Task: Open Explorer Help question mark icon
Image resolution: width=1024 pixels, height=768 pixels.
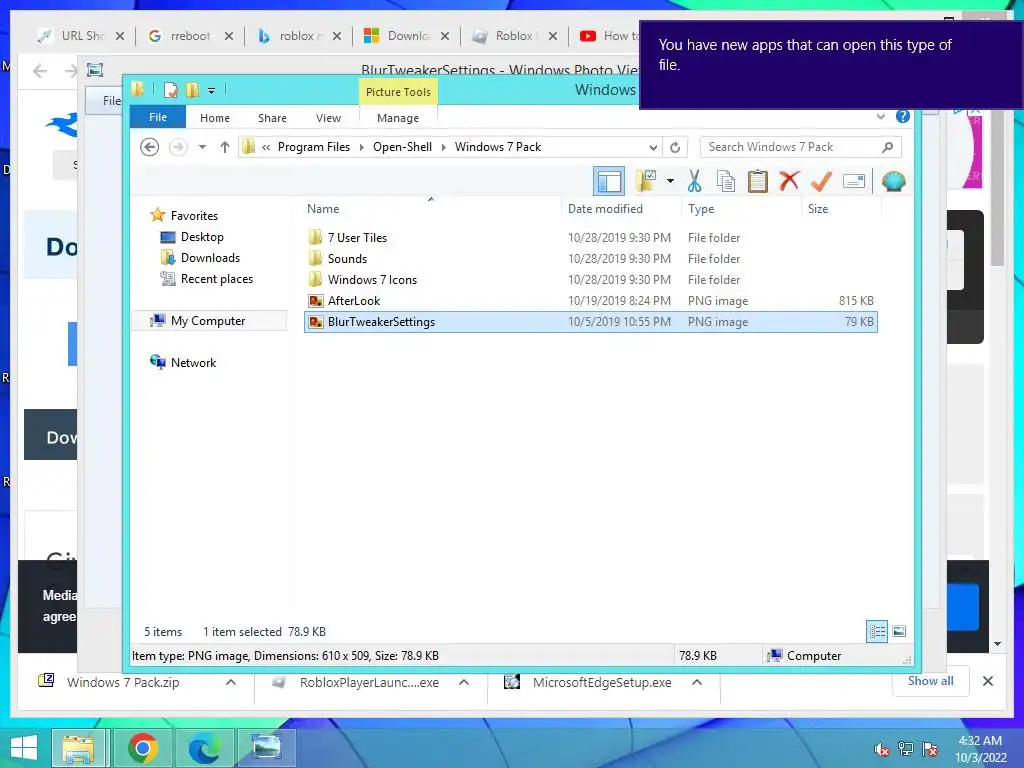Action: tap(903, 116)
